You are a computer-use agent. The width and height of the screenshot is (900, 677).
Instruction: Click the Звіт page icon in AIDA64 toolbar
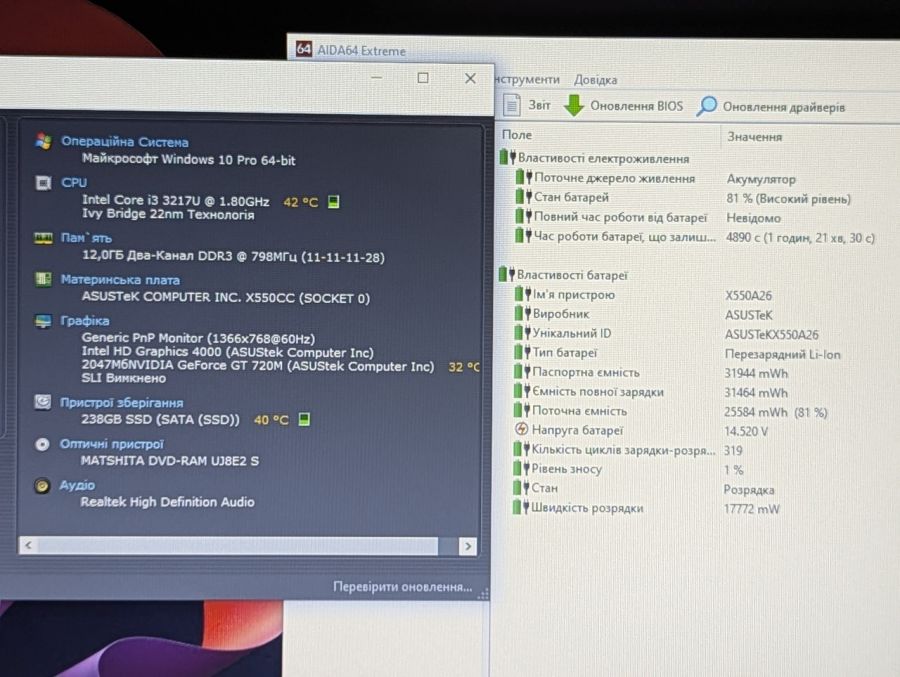(511, 105)
